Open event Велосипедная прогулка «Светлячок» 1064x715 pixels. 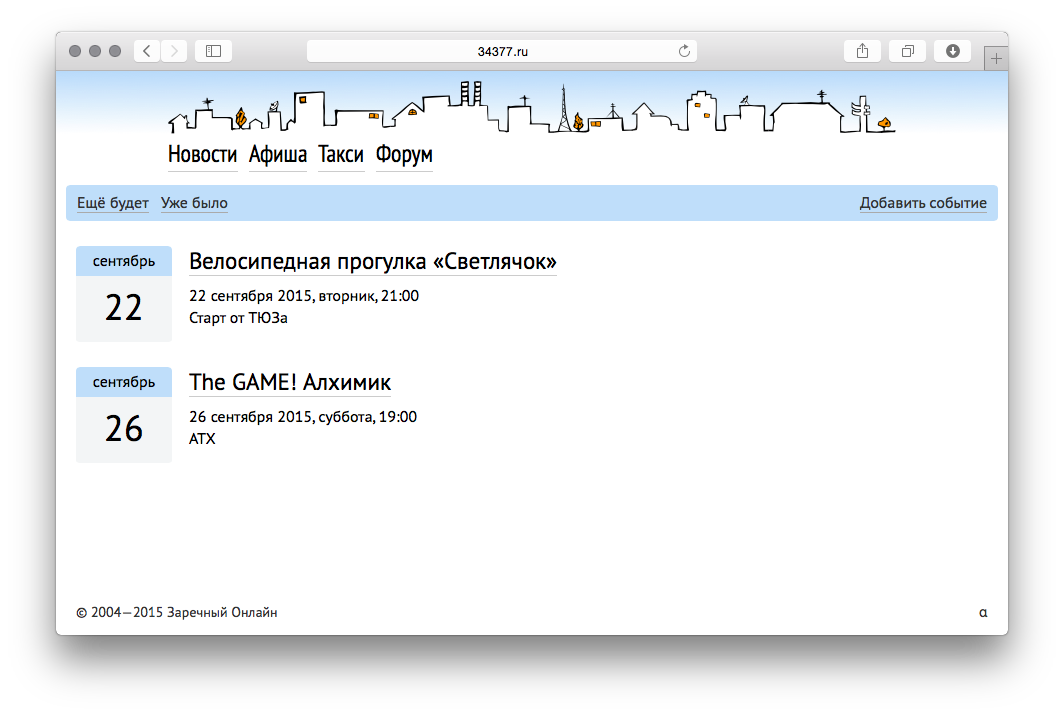pos(373,261)
